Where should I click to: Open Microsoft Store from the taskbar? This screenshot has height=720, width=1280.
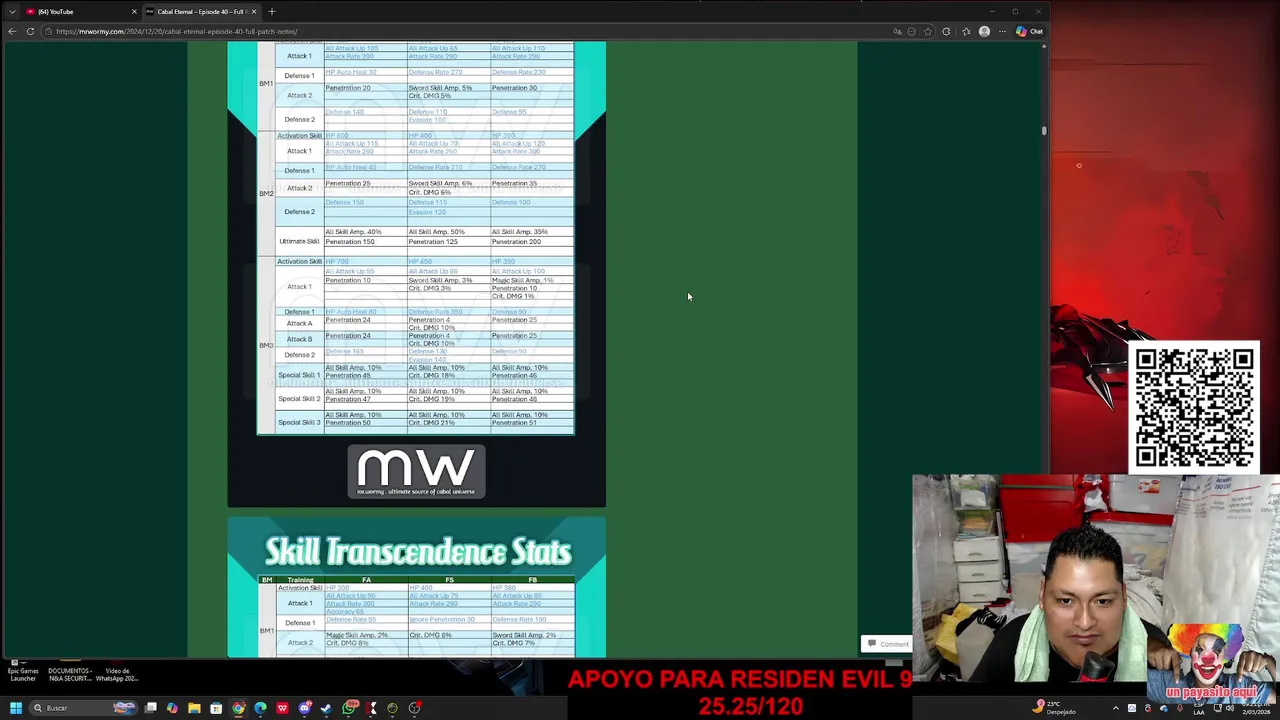(216, 708)
